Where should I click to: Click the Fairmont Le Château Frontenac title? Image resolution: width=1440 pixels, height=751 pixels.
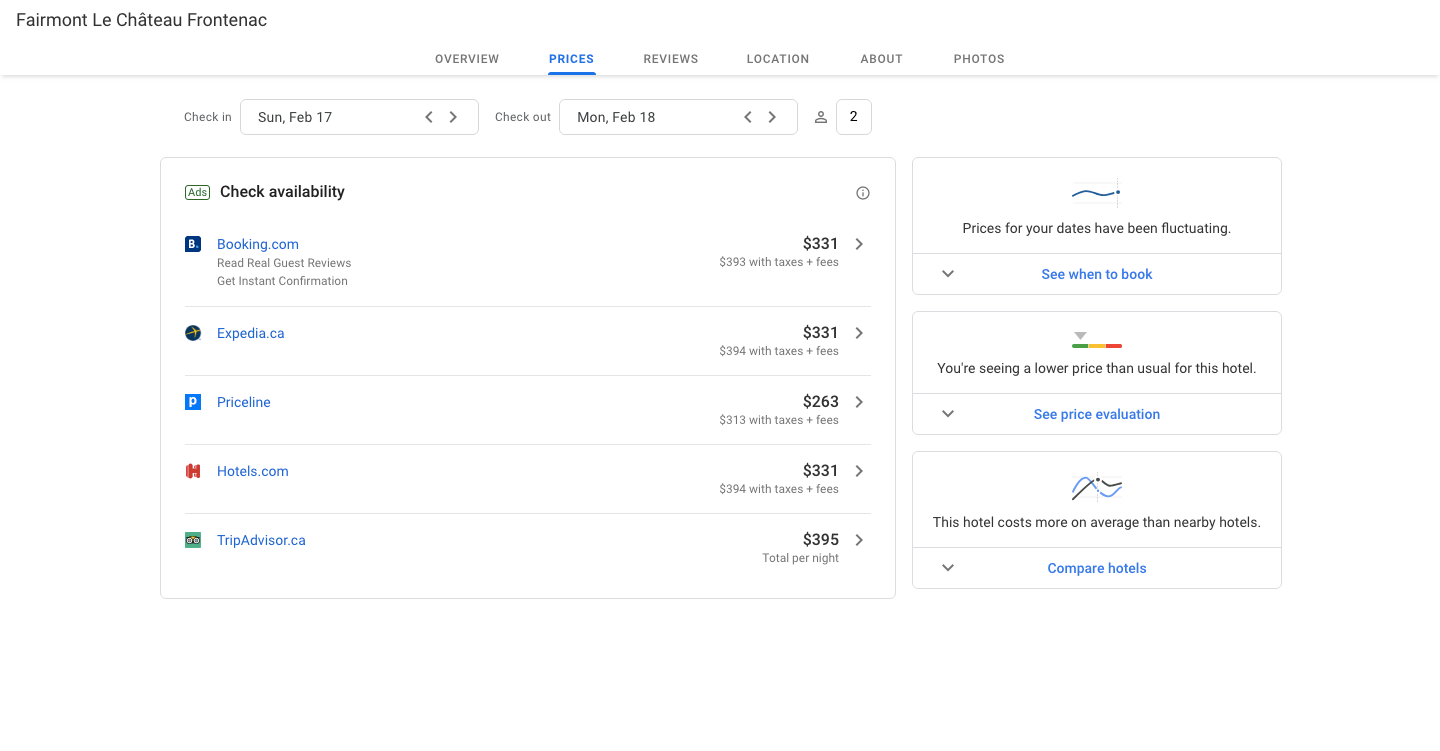(x=141, y=20)
